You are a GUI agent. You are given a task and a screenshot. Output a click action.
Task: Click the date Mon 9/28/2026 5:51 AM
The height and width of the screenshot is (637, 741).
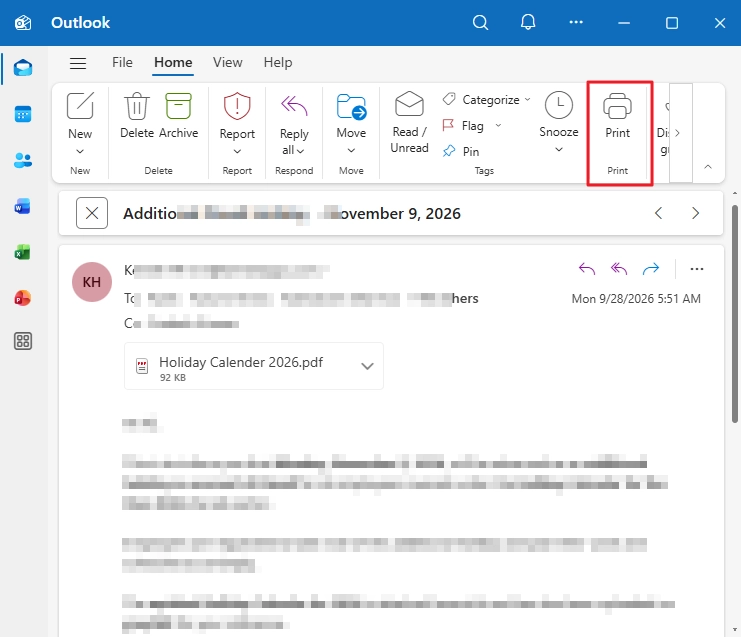click(636, 299)
